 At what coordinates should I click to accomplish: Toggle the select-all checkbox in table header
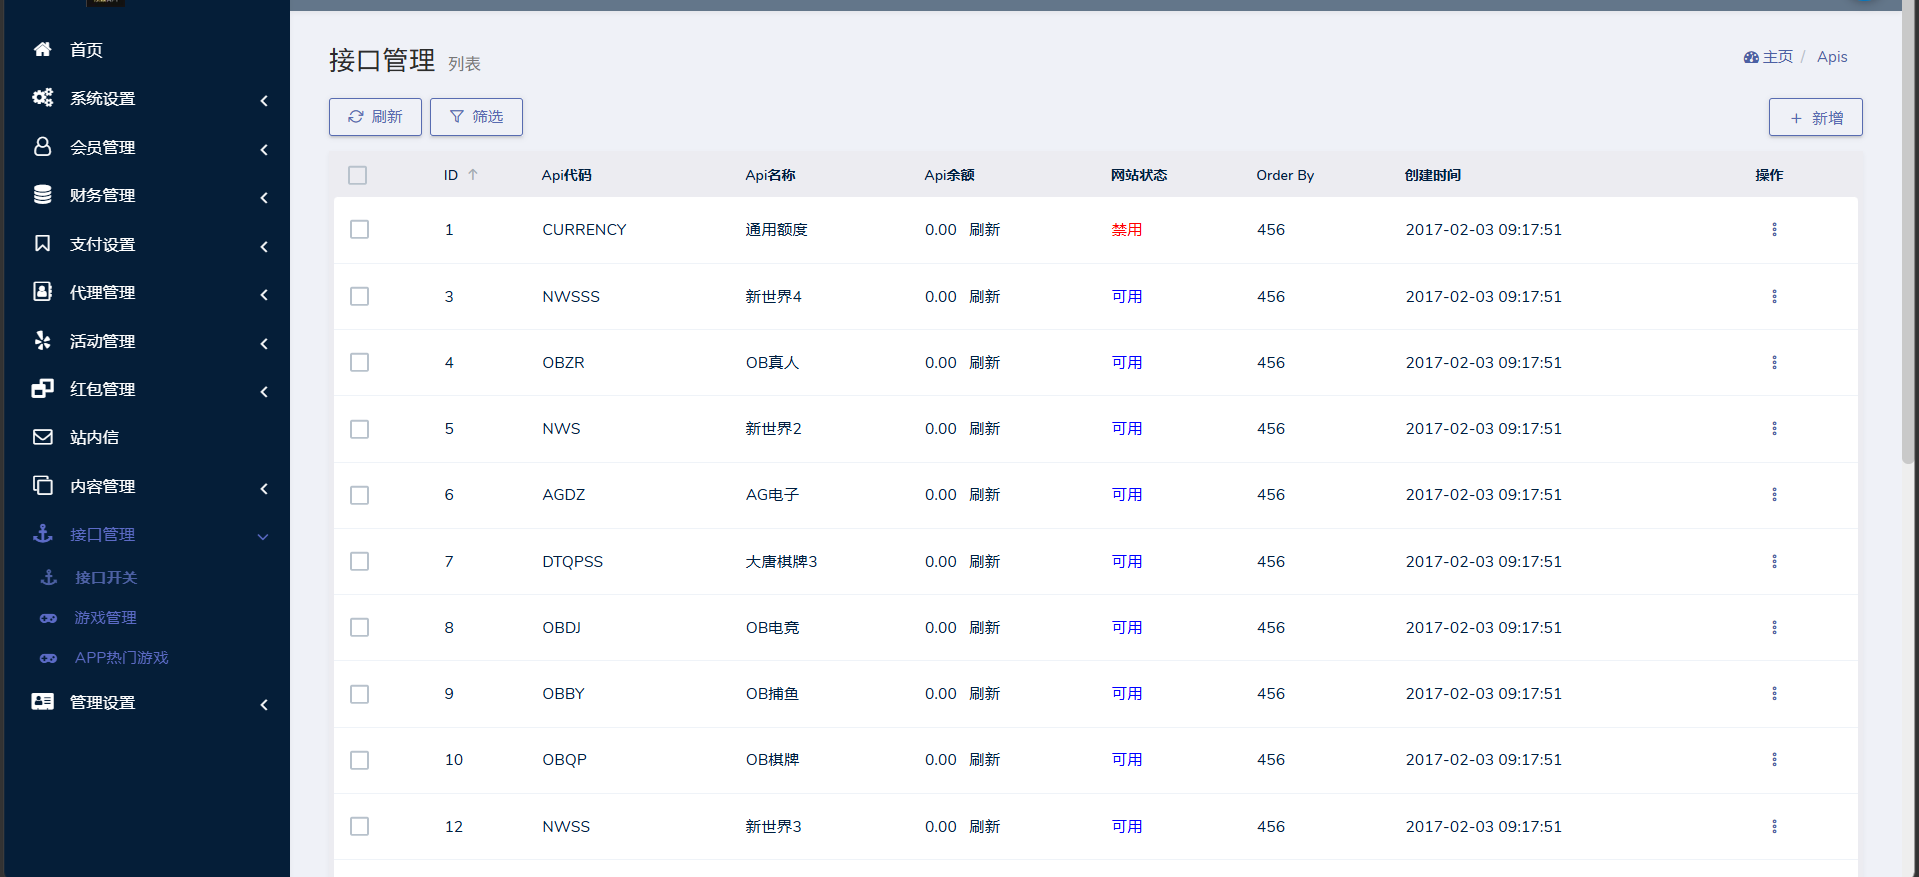pyautogui.click(x=357, y=175)
